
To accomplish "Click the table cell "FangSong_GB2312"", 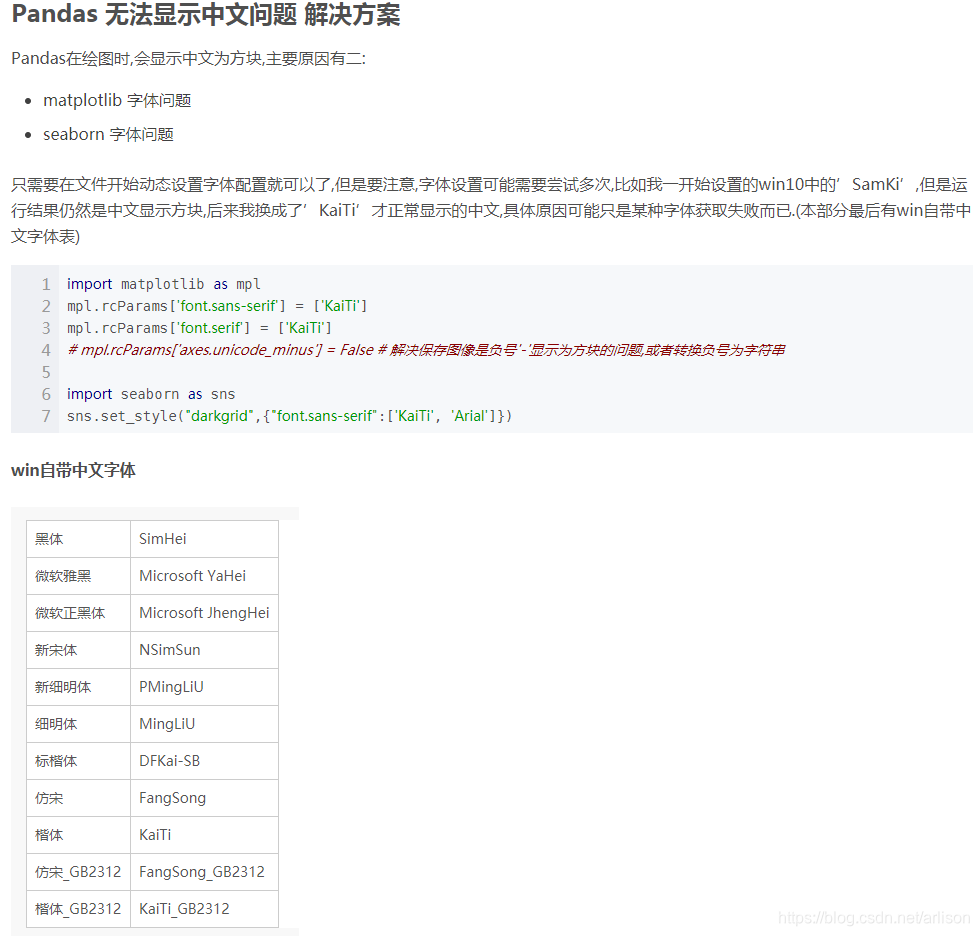I will click(x=204, y=872).
